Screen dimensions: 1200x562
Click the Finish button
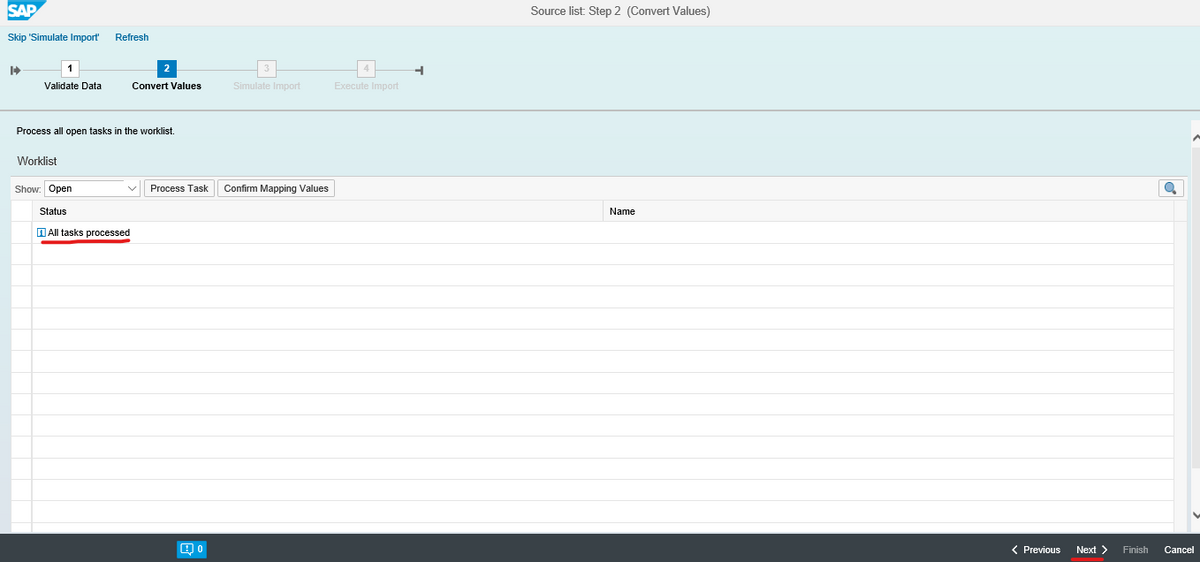coord(1135,550)
